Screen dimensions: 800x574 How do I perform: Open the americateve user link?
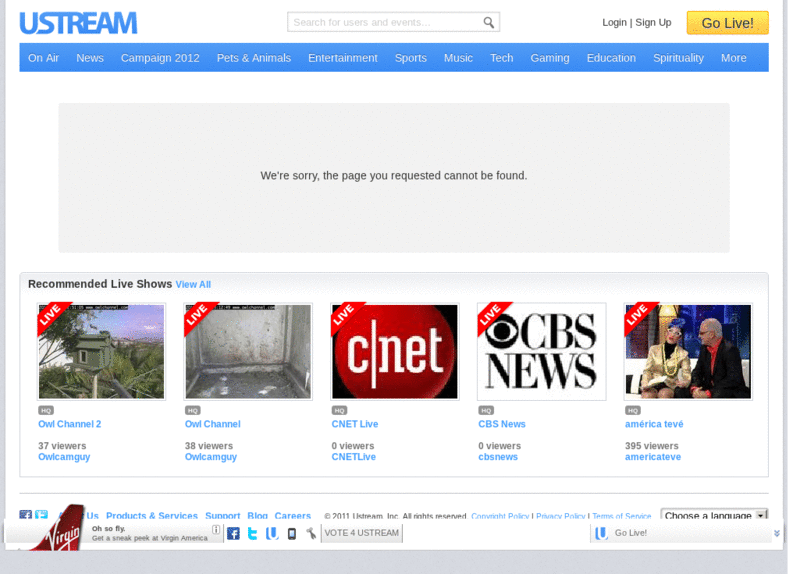pos(653,457)
